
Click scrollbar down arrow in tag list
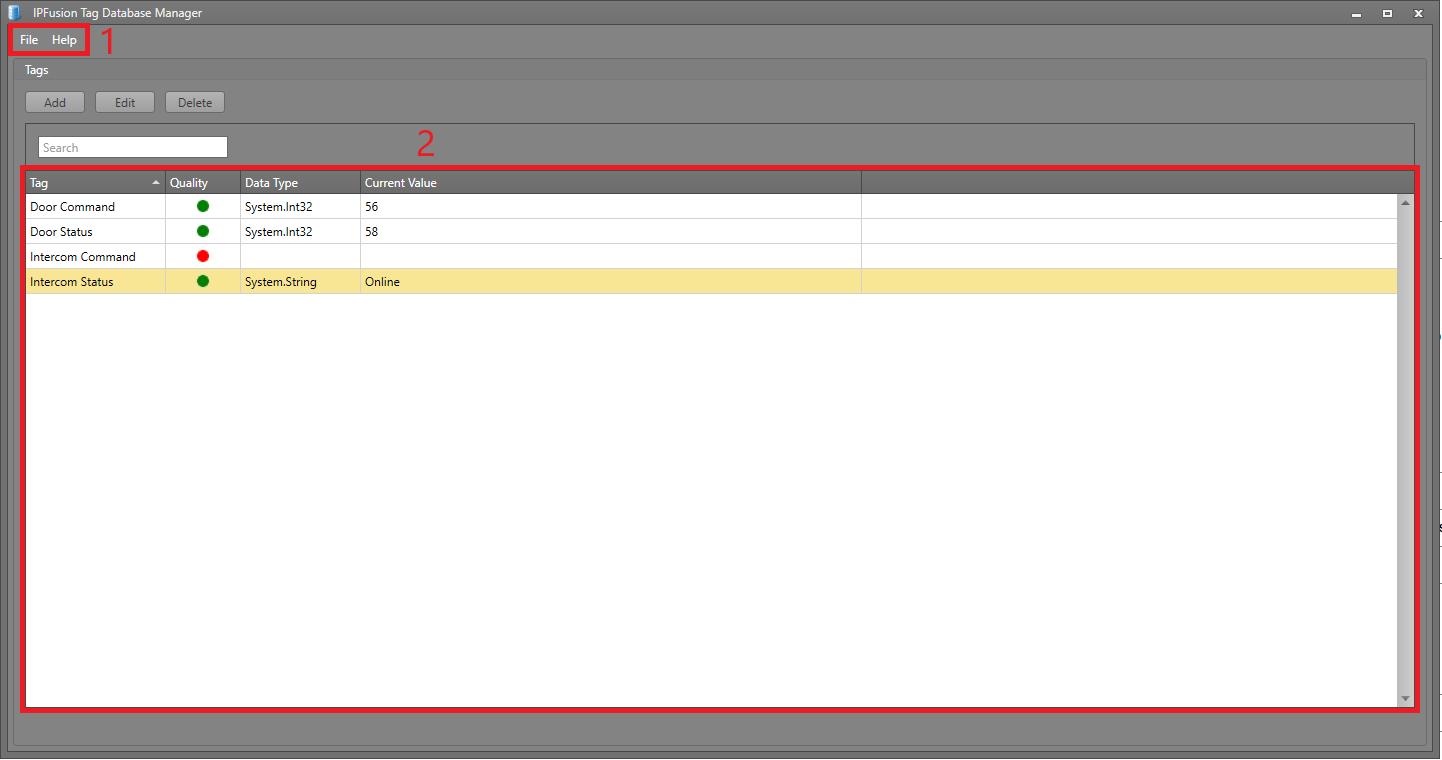coord(1405,698)
